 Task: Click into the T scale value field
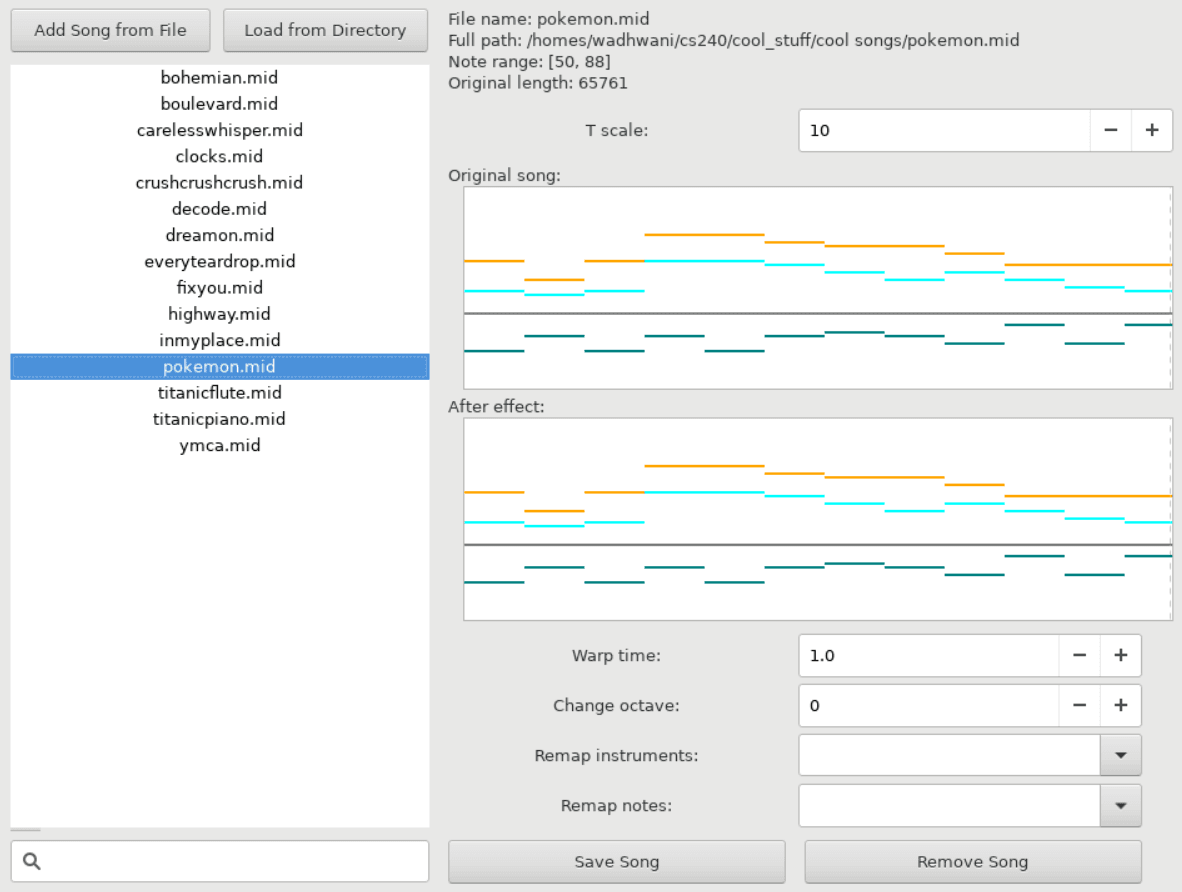943,130
